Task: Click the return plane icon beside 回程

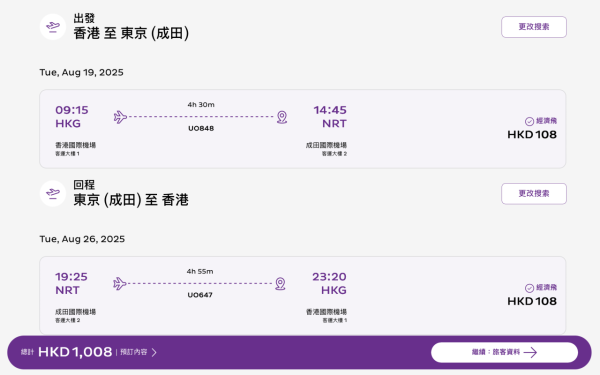Action: point(53,194)
